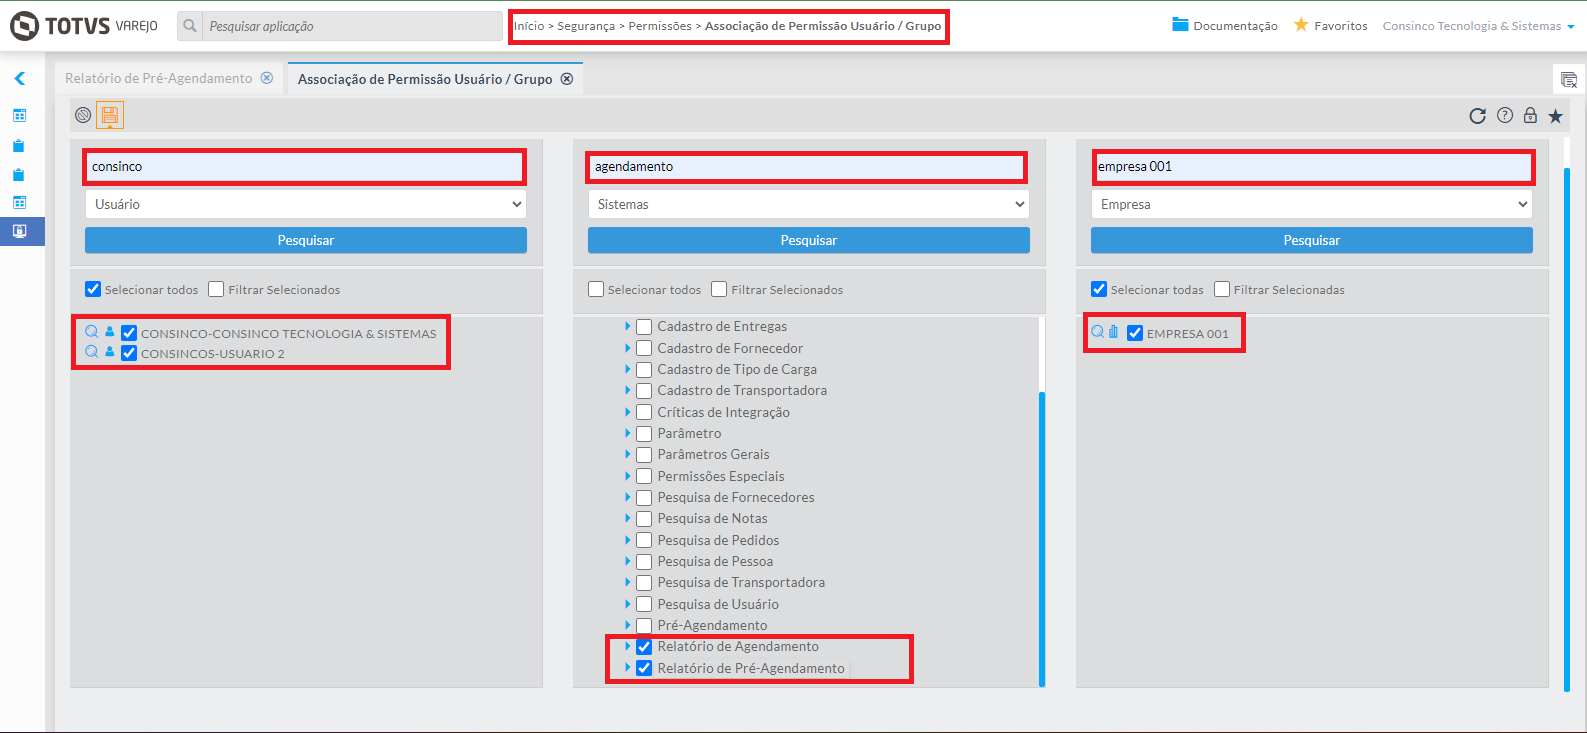Focus the agendamento search field

[806, 167]
